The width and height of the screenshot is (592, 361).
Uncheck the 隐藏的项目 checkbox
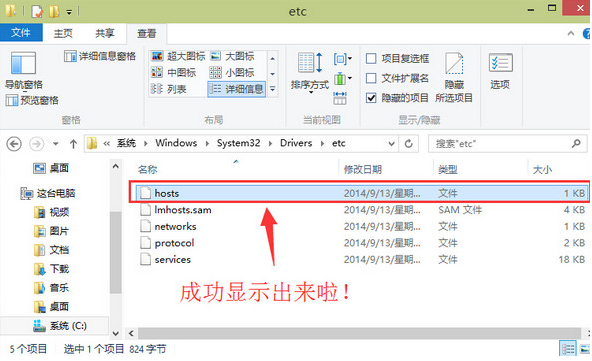tap(371, 98)
